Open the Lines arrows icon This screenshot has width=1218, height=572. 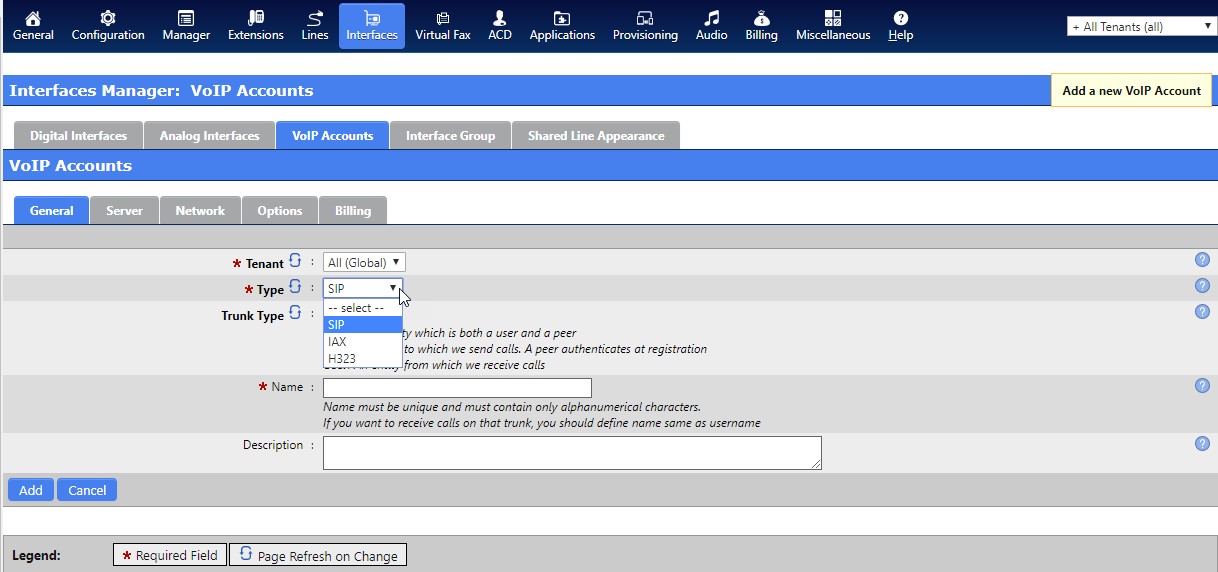tap(315, 18)
